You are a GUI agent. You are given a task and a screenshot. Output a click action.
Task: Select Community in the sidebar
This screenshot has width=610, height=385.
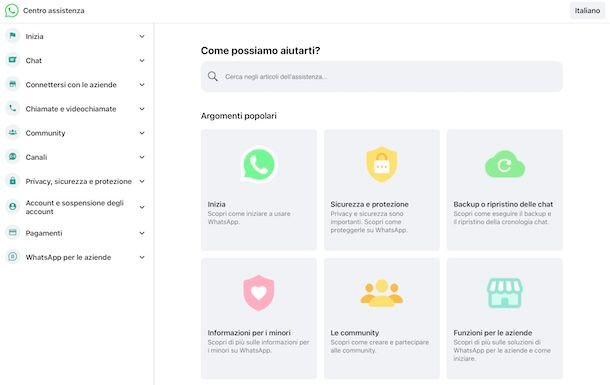point(46,133)
